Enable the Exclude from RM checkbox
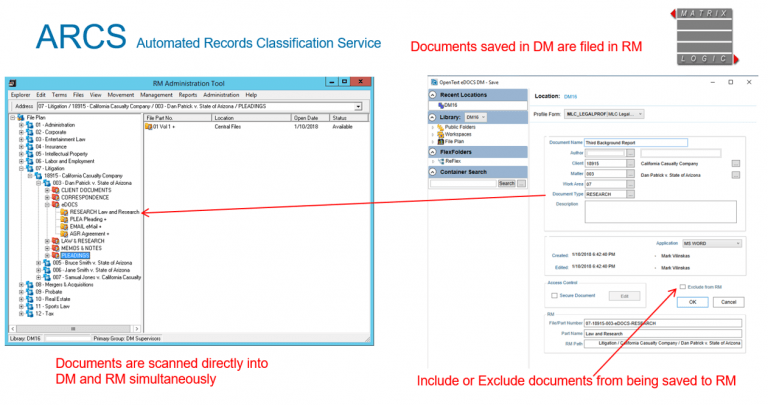 coord(683,287)
